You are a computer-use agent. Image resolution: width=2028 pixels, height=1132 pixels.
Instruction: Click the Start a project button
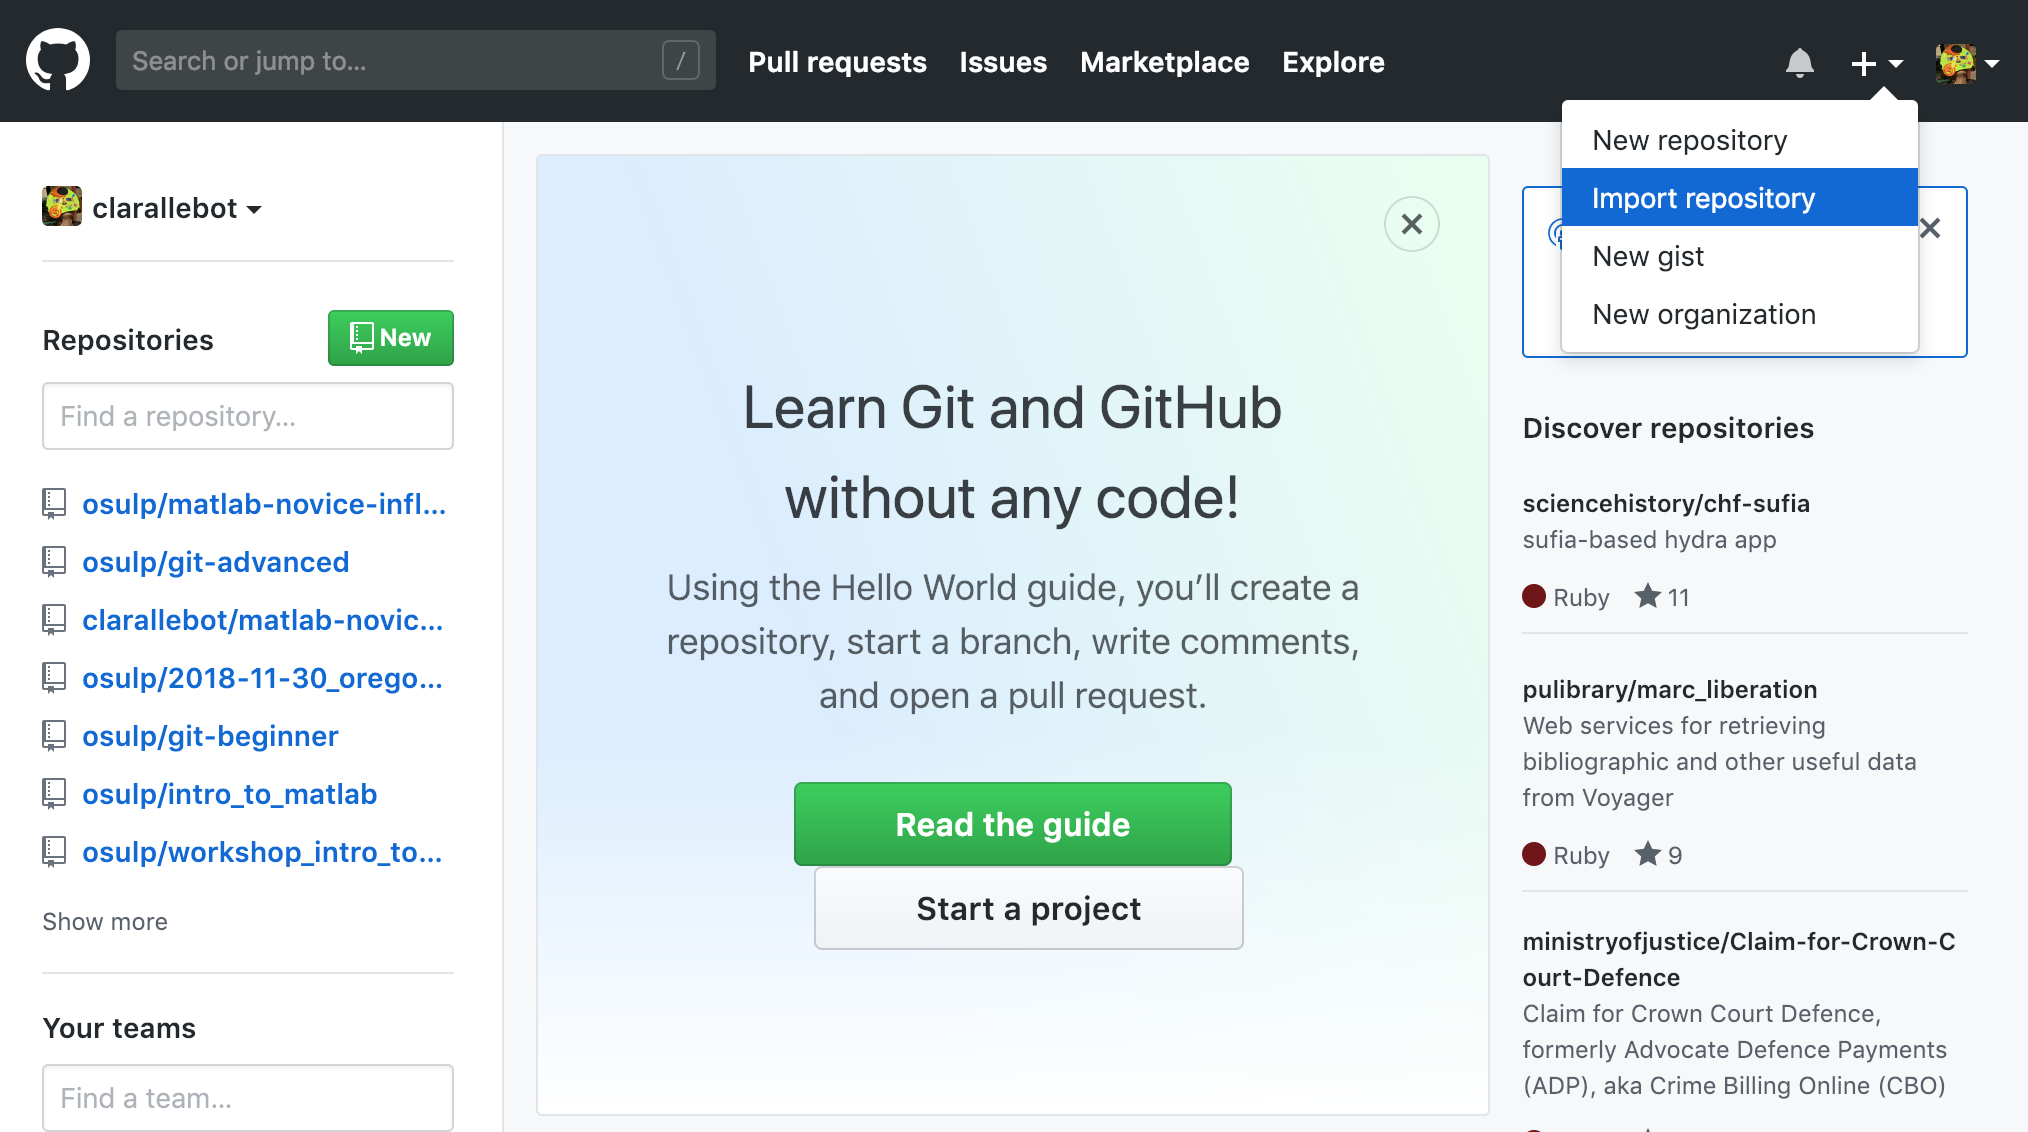[1028, 908]
